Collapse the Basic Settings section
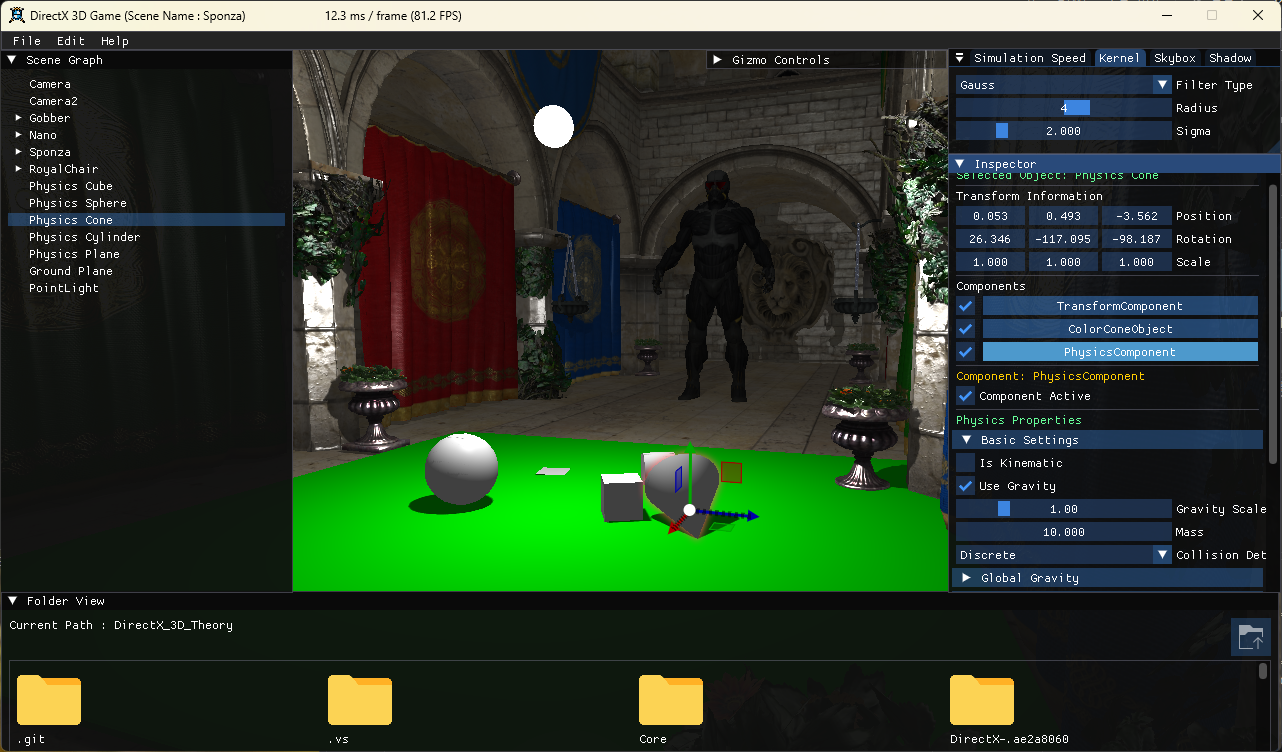Screen dimensions: 1282x752 pos(1030,439)
